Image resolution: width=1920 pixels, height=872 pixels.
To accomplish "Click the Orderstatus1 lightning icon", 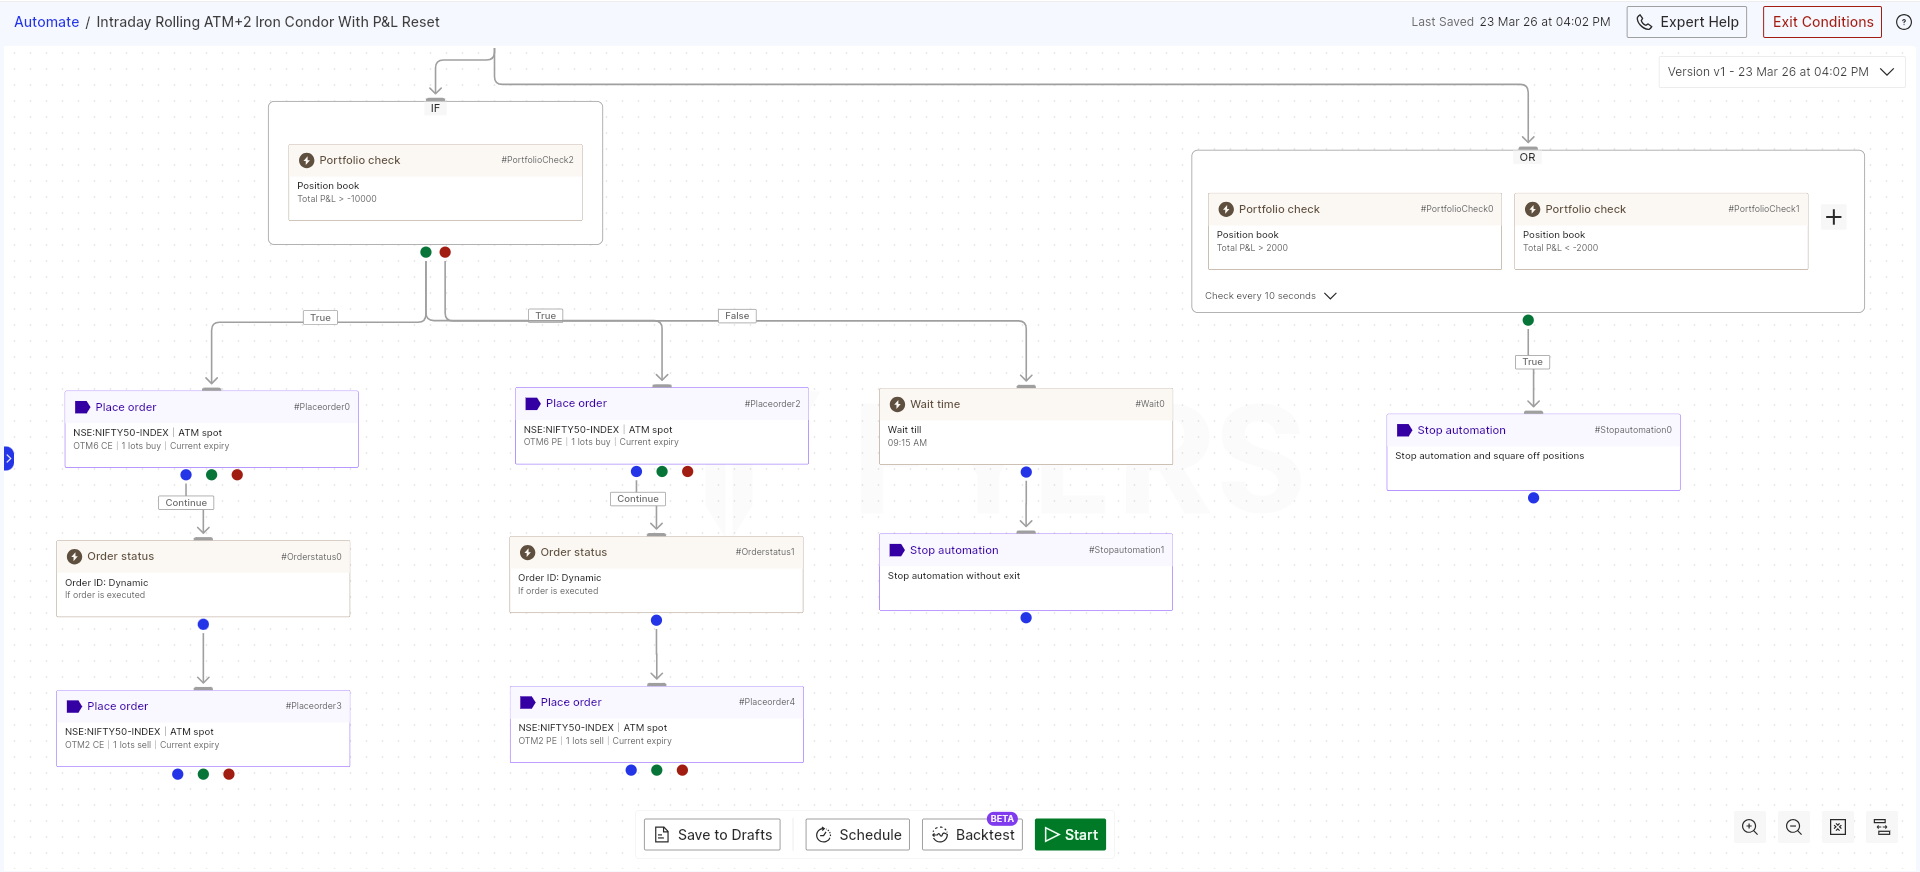I will (527, 552).
